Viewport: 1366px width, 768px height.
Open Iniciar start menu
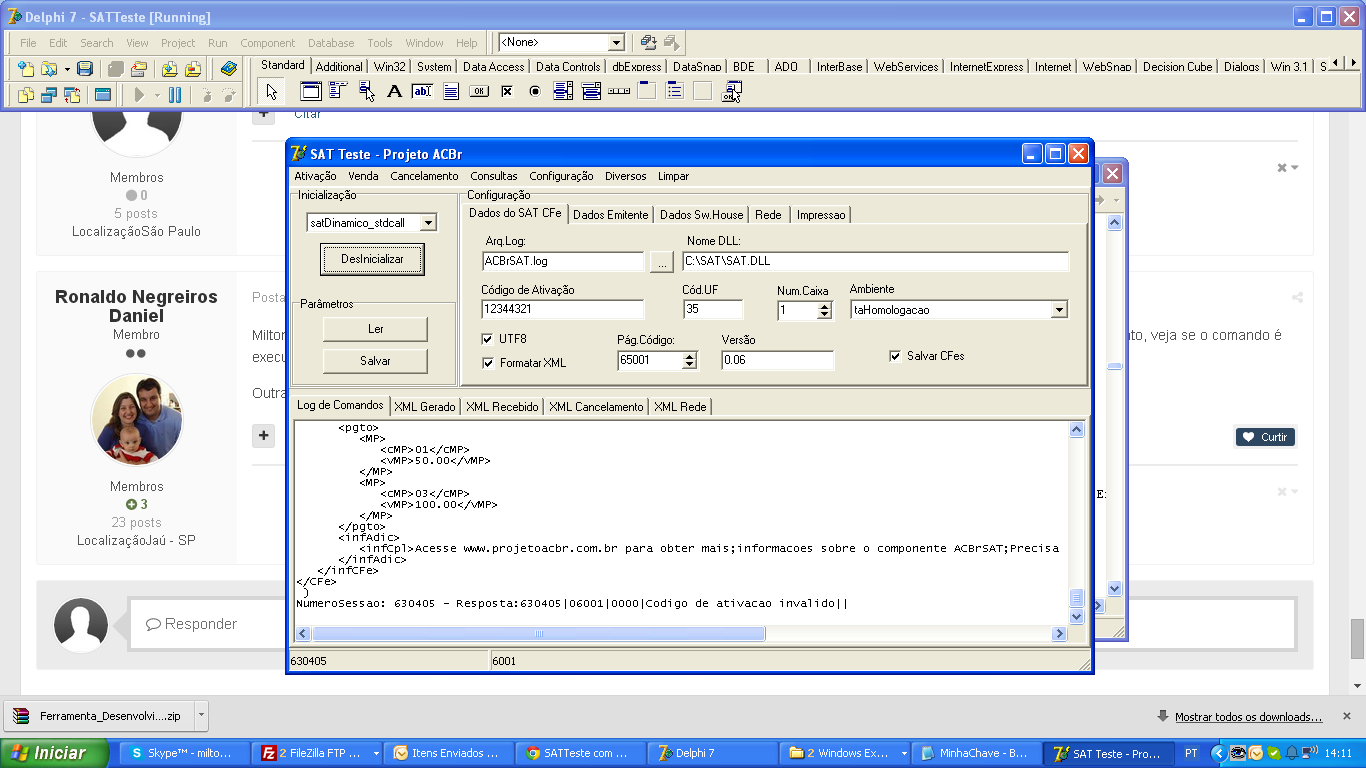(x=54, y=753)
